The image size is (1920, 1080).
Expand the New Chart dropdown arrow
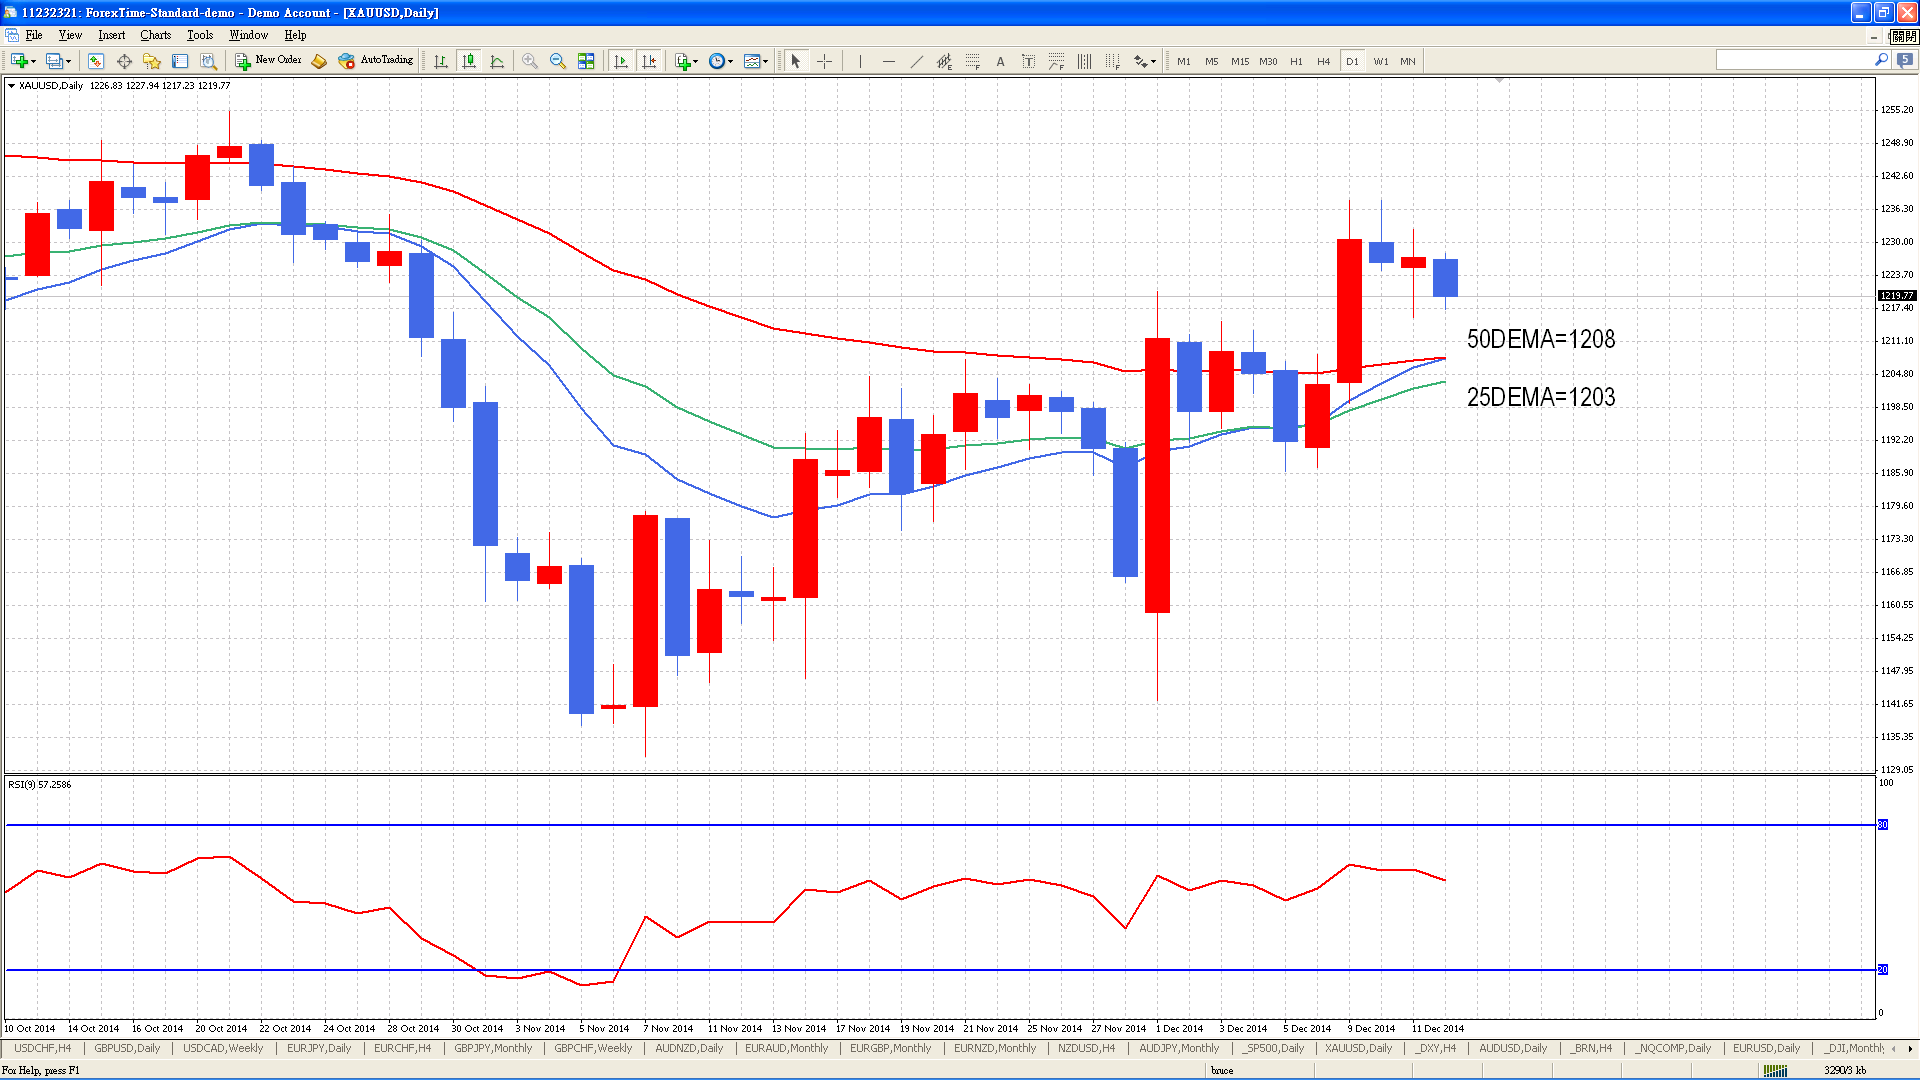[34, 62]
